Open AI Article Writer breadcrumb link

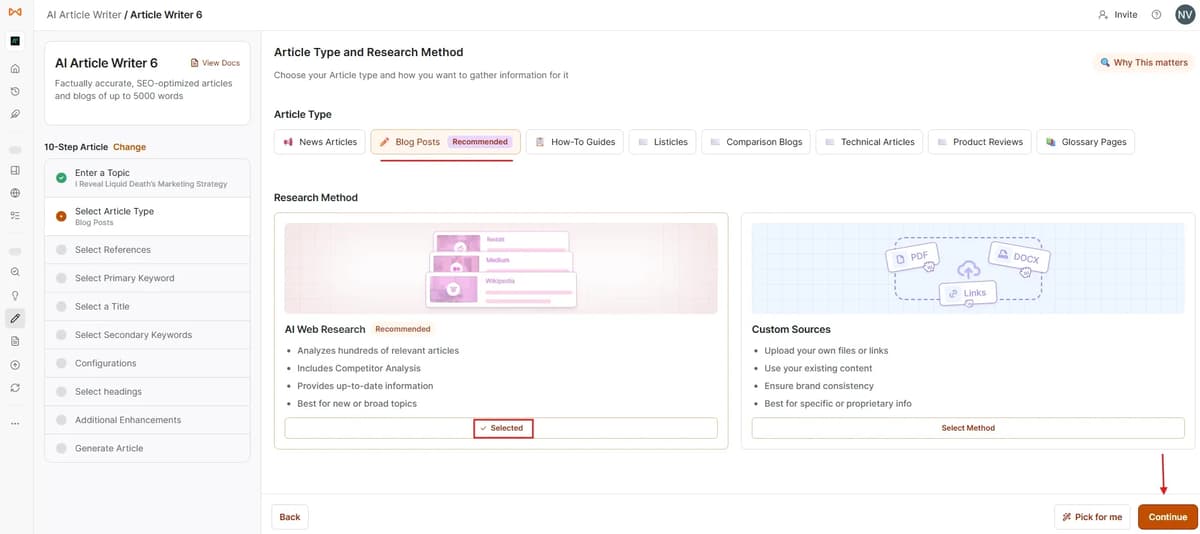[83, 15]
